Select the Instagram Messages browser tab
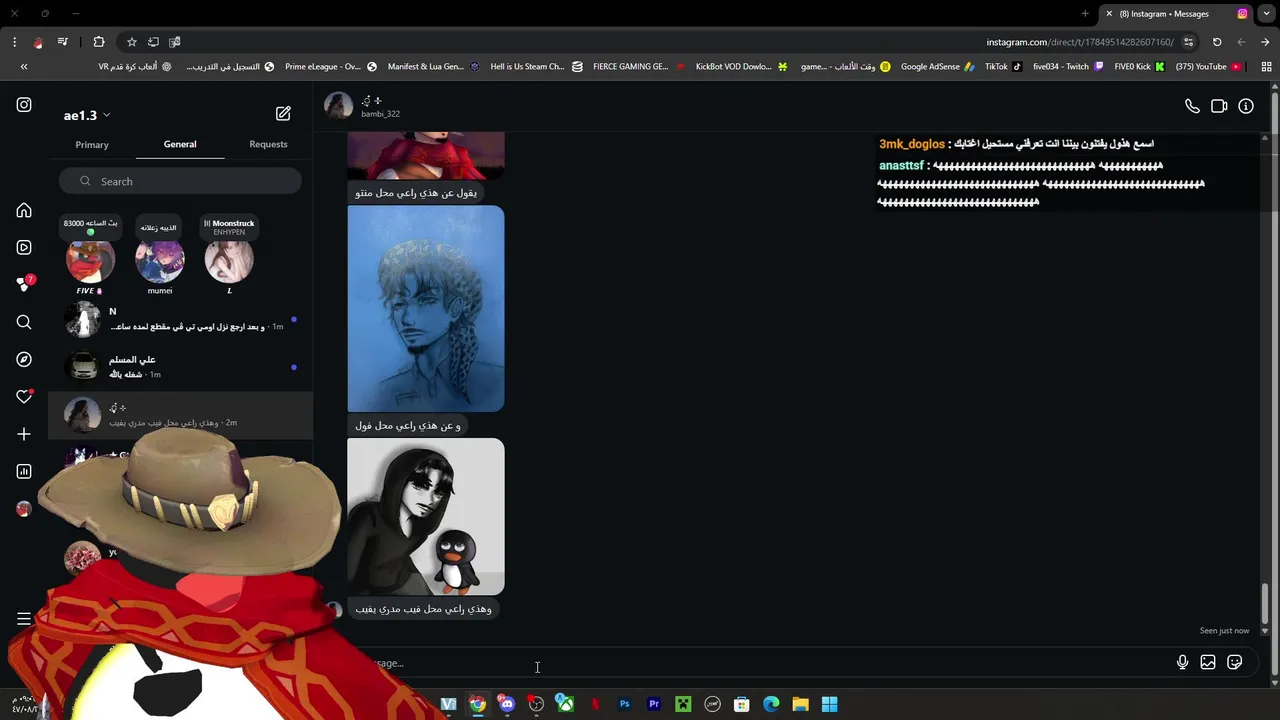 coord(1176,14)
